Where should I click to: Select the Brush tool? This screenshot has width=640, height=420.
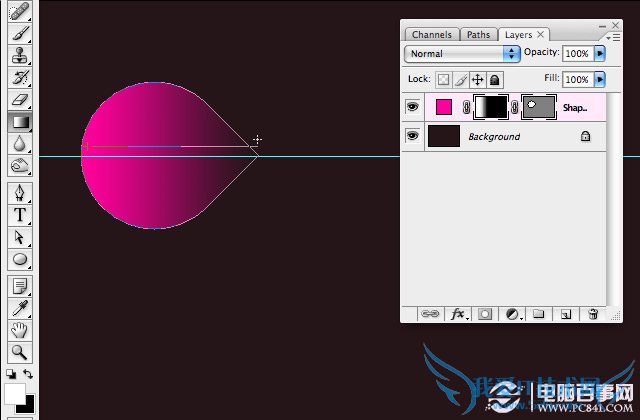click(x=20, y=33)
